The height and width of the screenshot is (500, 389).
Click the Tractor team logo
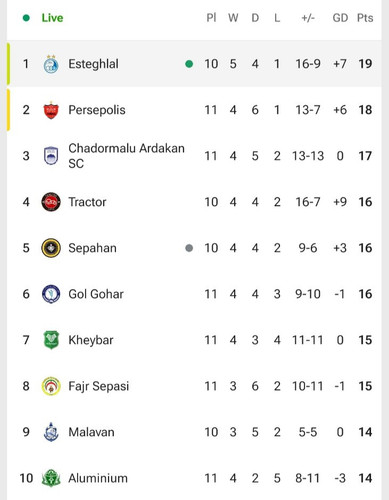click(x=51, y=202)
